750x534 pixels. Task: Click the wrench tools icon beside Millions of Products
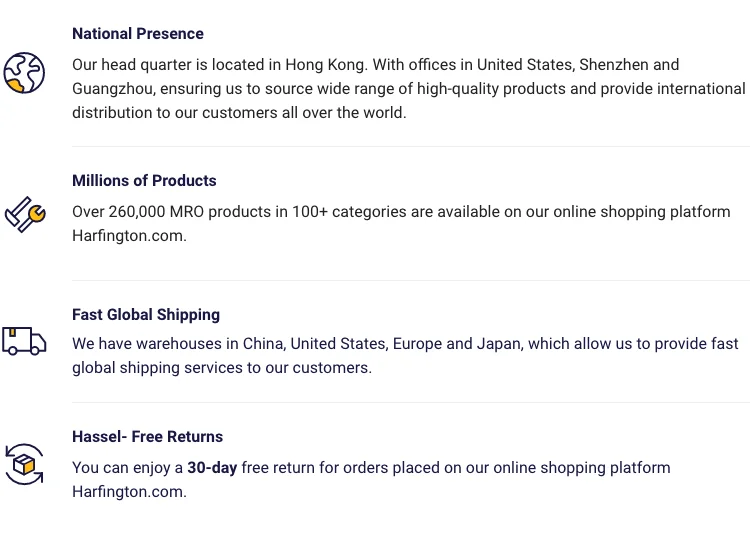click(x=24, y=214)
